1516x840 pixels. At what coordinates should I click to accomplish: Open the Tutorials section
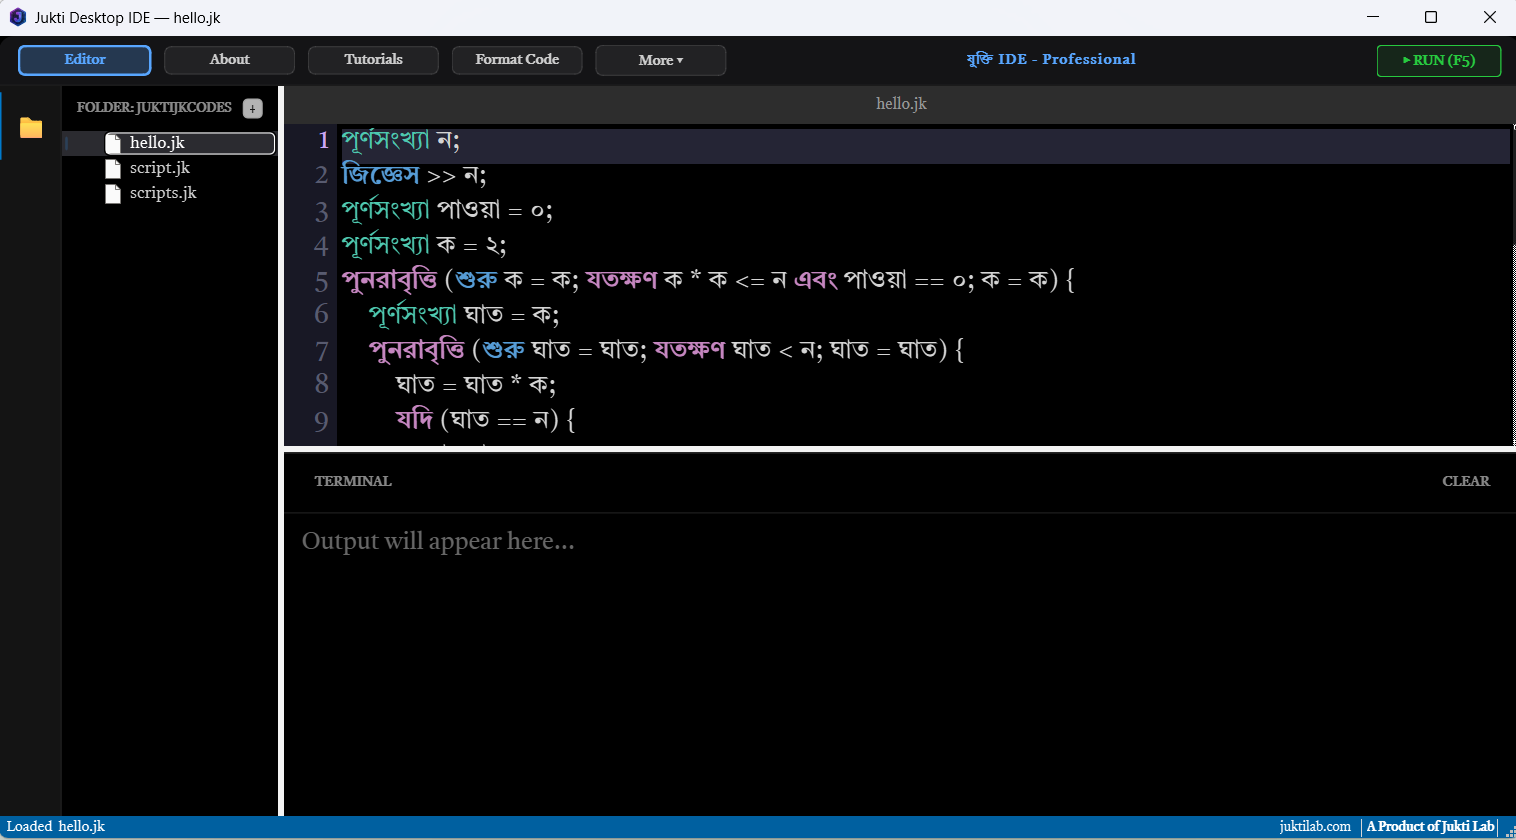tap(373, 60)
